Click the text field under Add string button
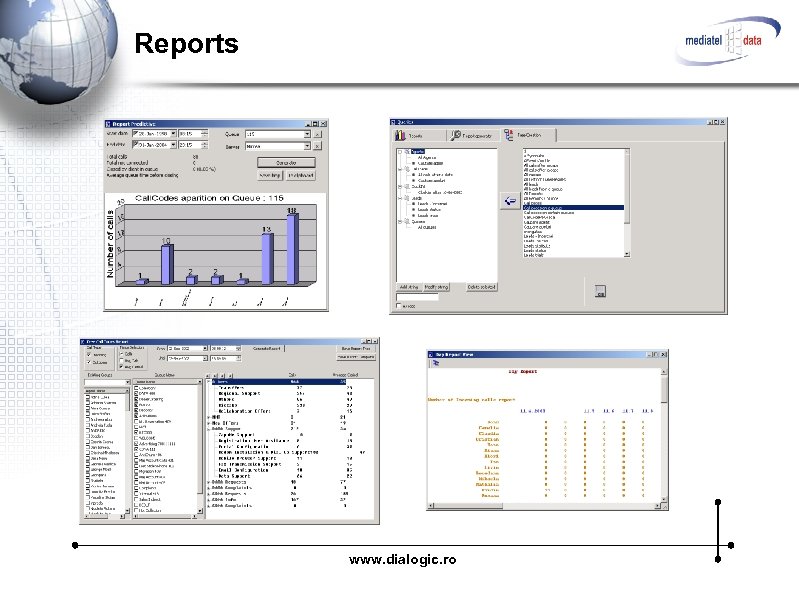799x598 pixels. point(417,297)
